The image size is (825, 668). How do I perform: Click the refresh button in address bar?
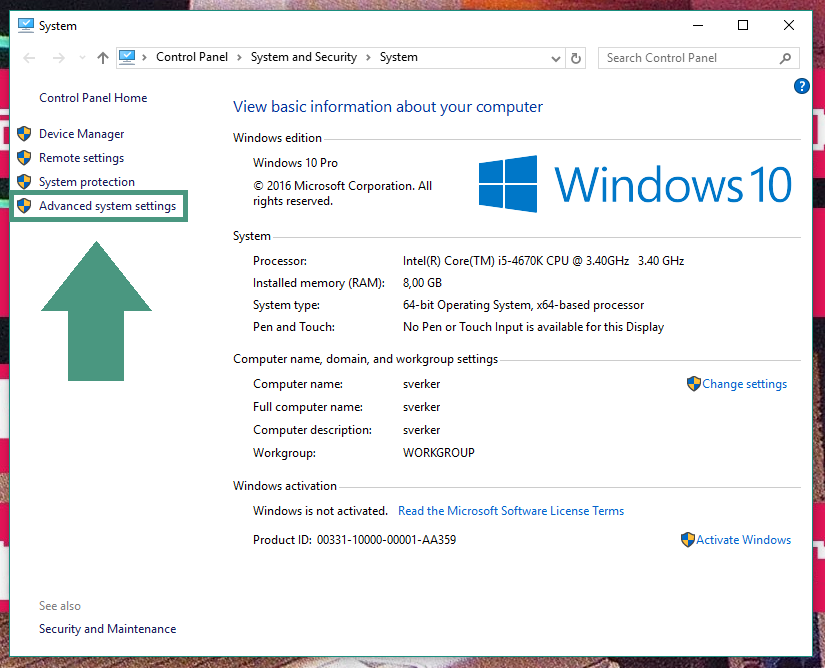click(x=576, y=58)
